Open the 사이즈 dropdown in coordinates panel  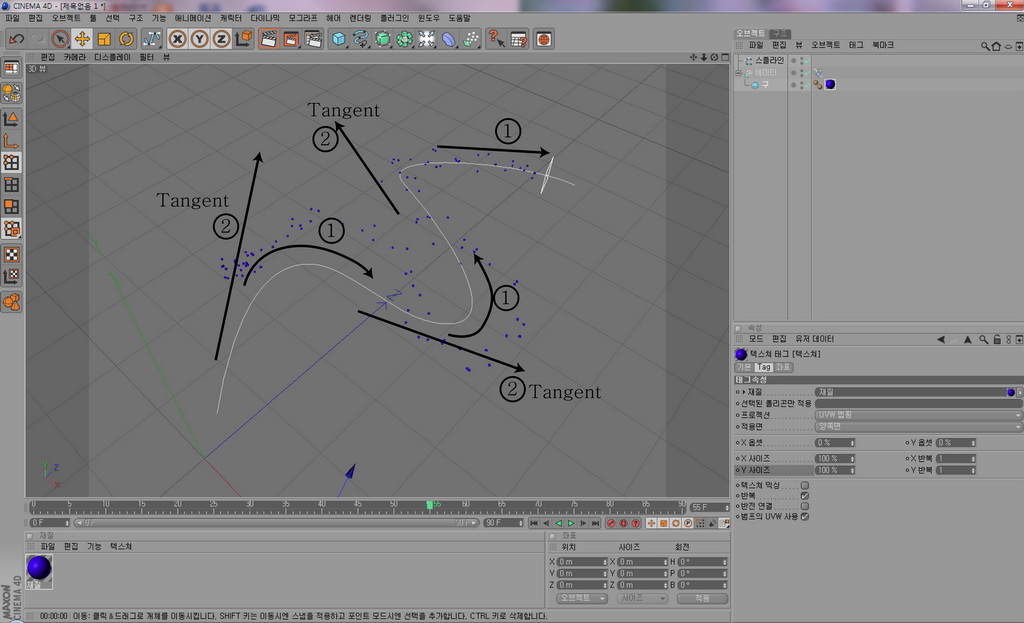[643, 598]
